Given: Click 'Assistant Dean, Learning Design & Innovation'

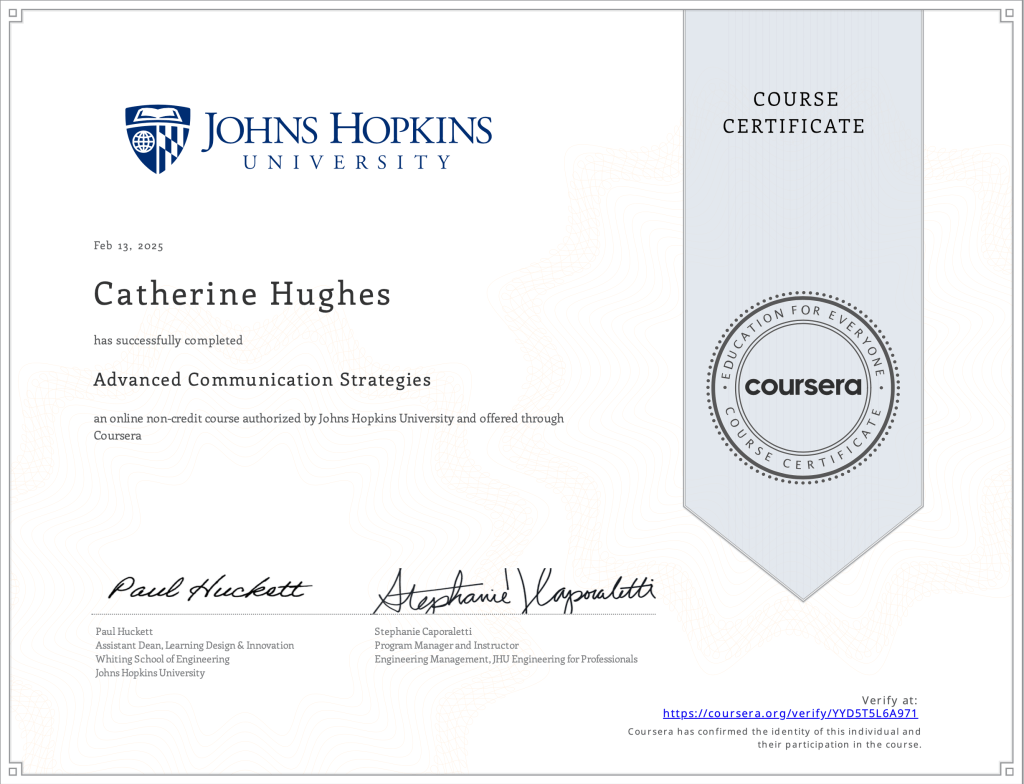Looking at the screenshot, I should pos(195,645).
